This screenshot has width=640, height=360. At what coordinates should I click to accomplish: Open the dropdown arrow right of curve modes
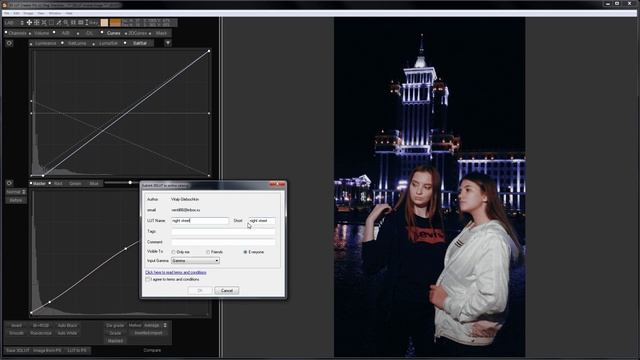point(168,43)
